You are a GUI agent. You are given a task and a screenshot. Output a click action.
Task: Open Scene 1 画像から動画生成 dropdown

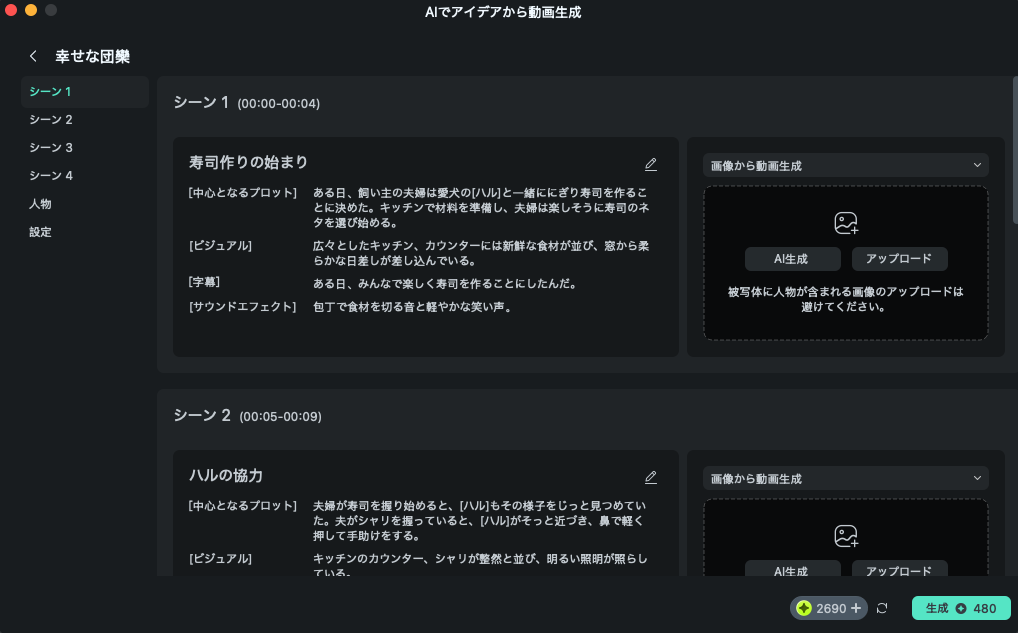845,166
